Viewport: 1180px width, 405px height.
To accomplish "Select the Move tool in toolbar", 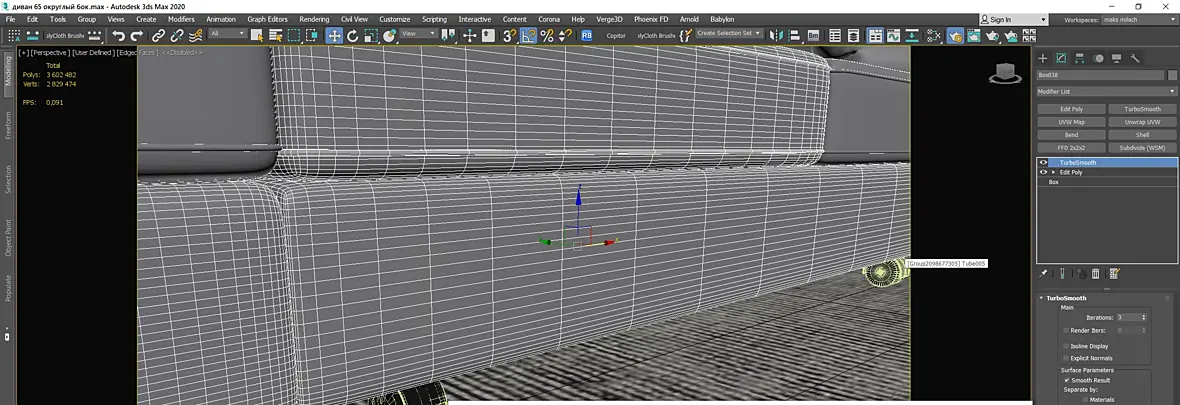I will [x=334, y=35].
